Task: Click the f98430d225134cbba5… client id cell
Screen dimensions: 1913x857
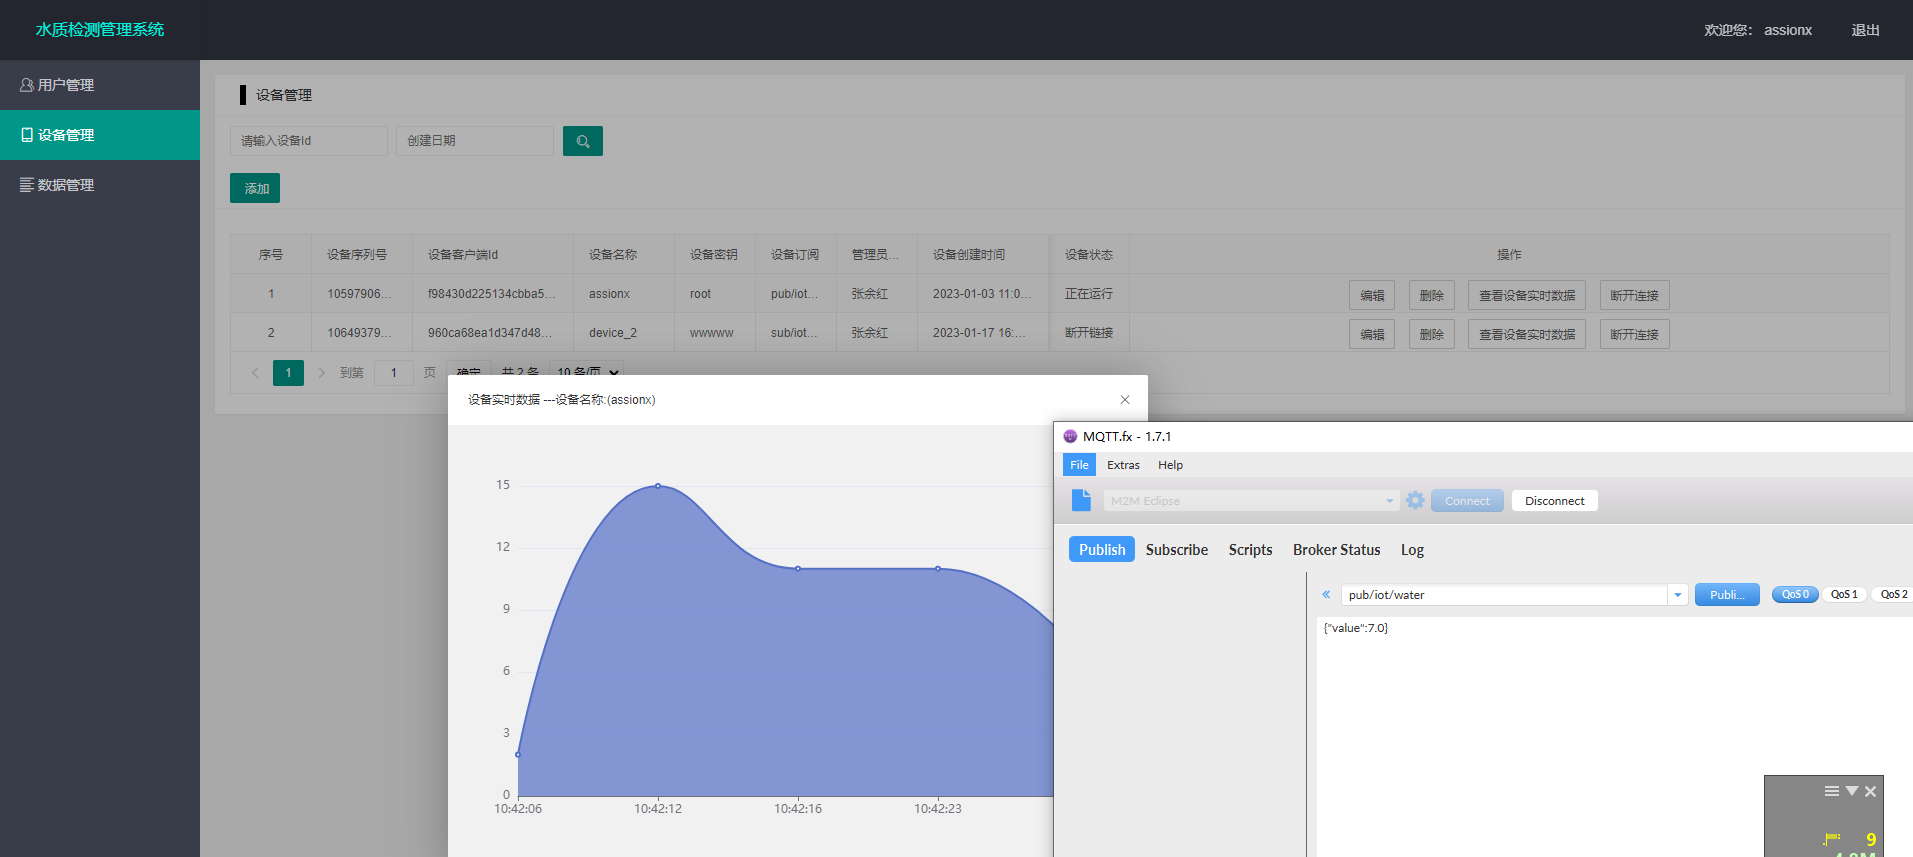Action: (x=492, y=294)
